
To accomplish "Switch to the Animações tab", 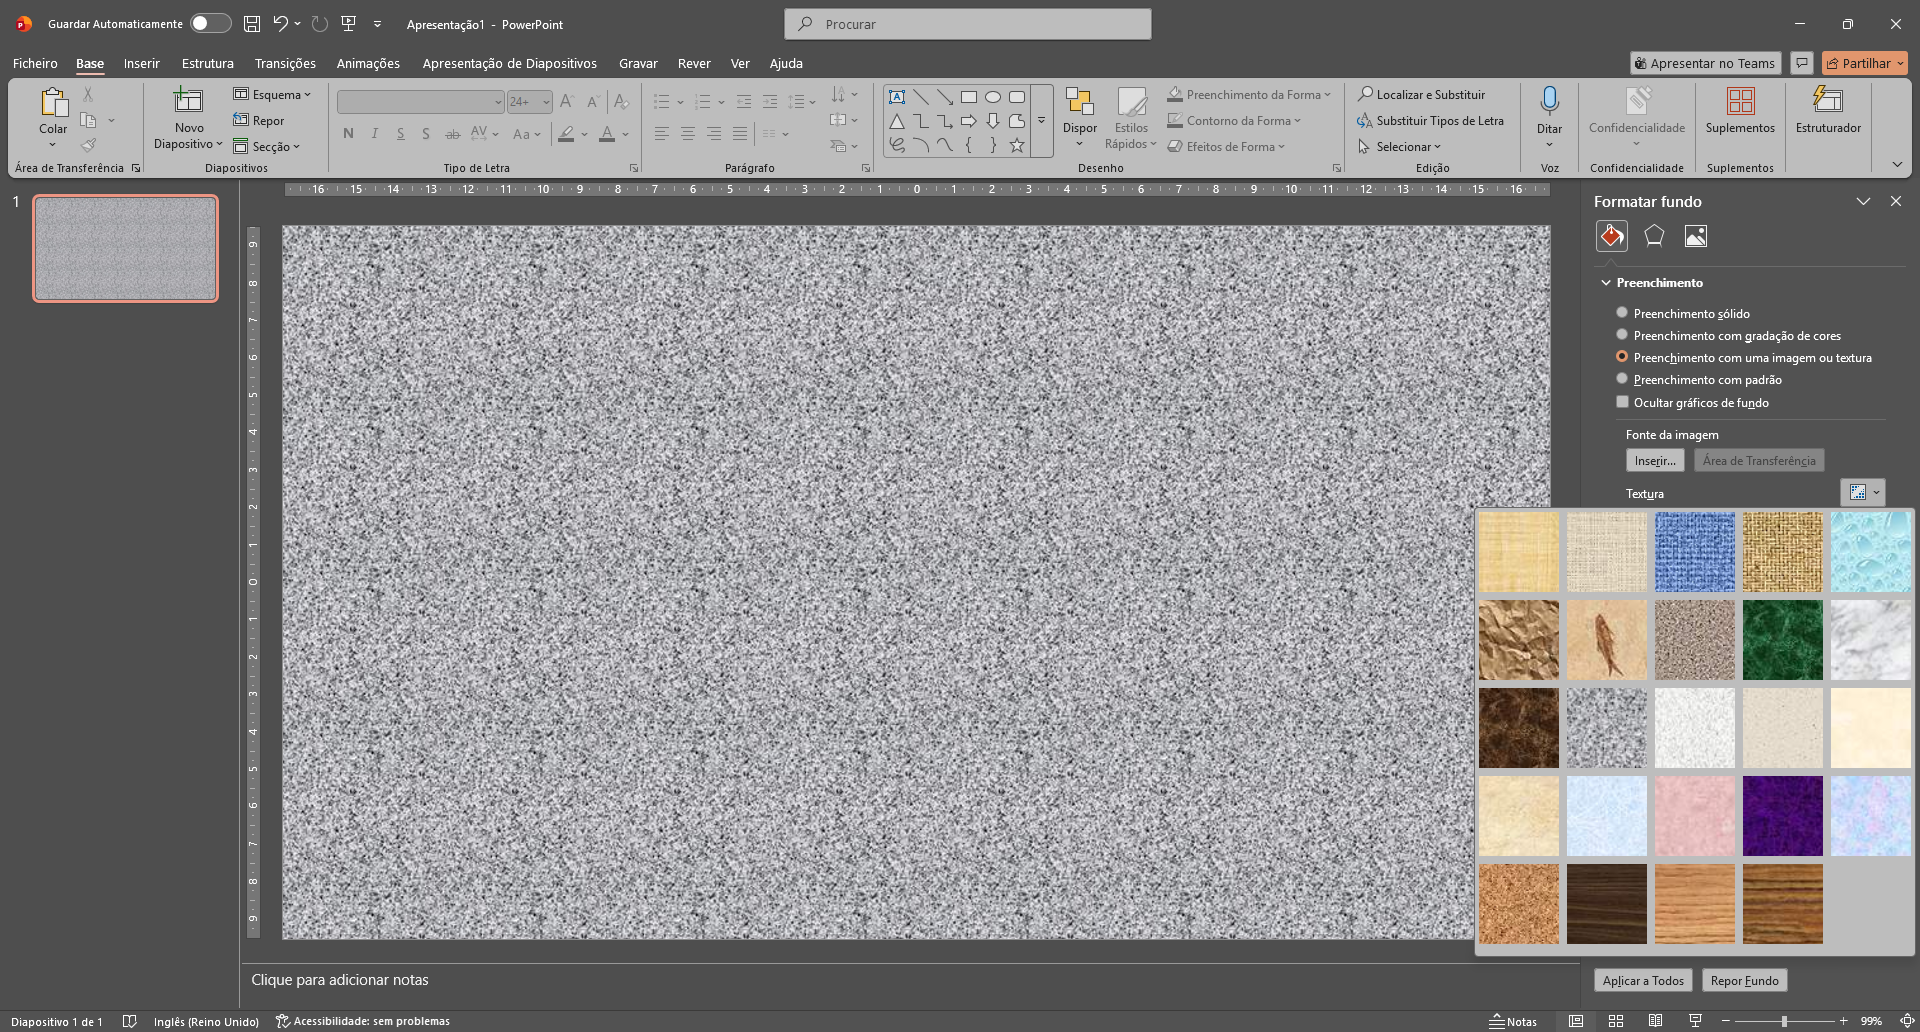I will point(368,63).
